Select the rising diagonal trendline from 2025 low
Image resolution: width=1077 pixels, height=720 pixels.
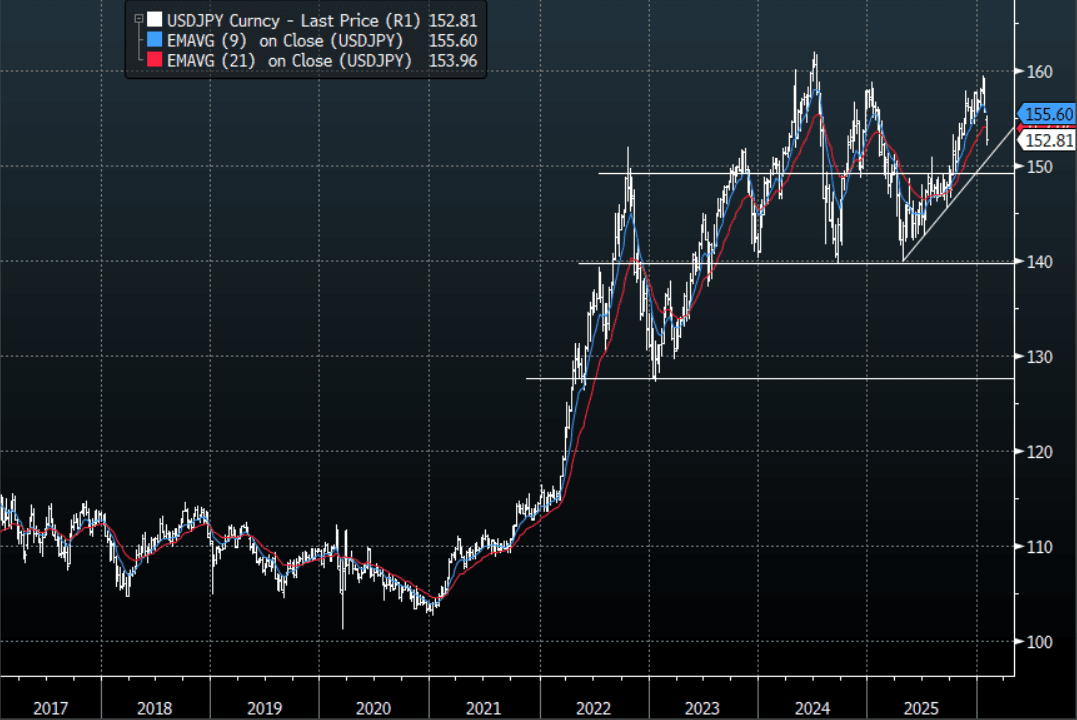coord(960,190)
